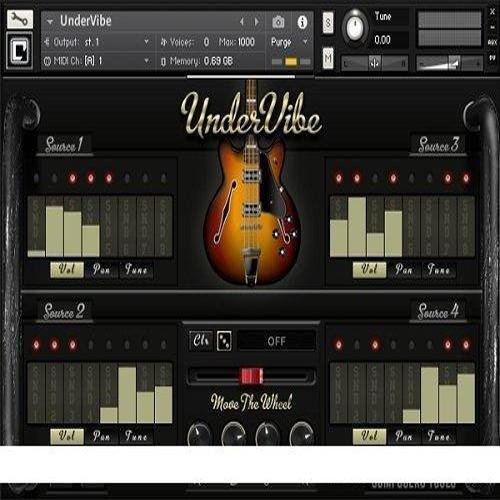Toggle the Mute M button

(328, 58)
